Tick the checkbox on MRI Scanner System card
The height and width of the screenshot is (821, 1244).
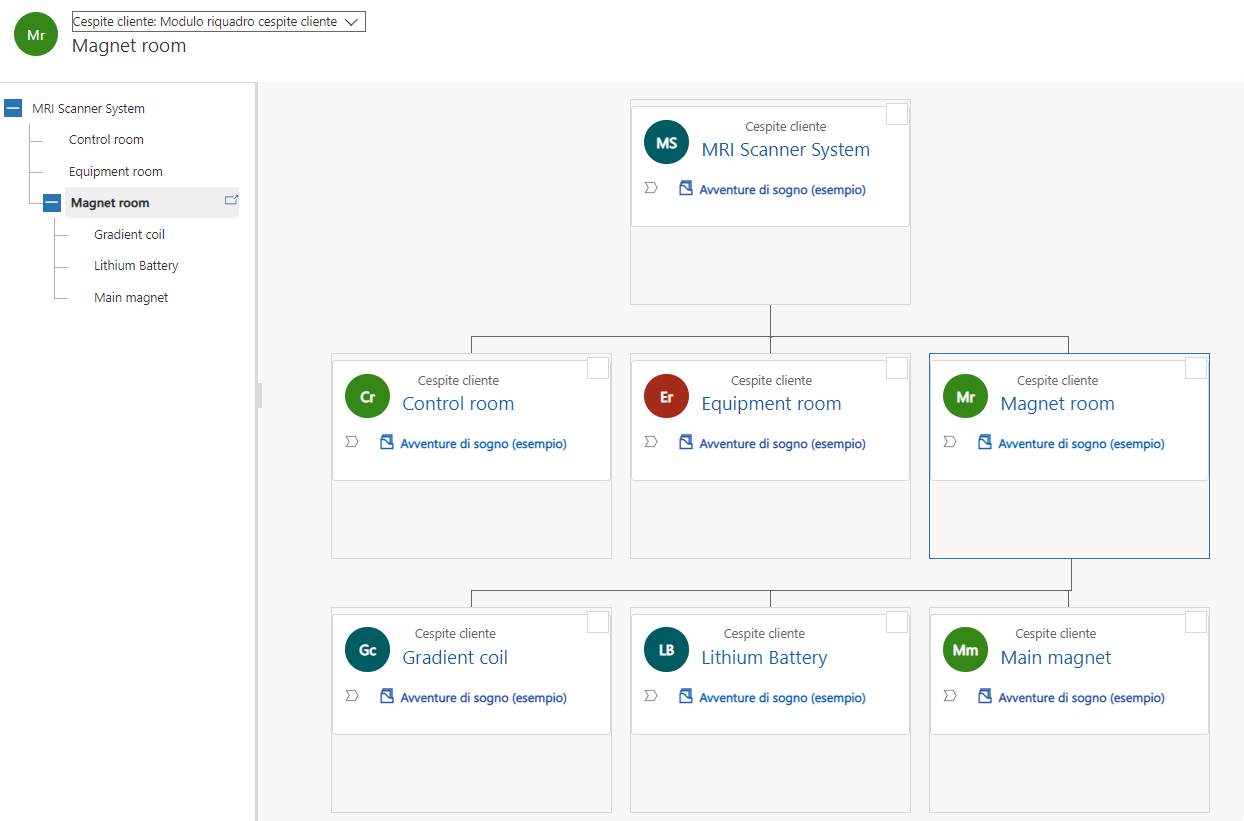897,114
